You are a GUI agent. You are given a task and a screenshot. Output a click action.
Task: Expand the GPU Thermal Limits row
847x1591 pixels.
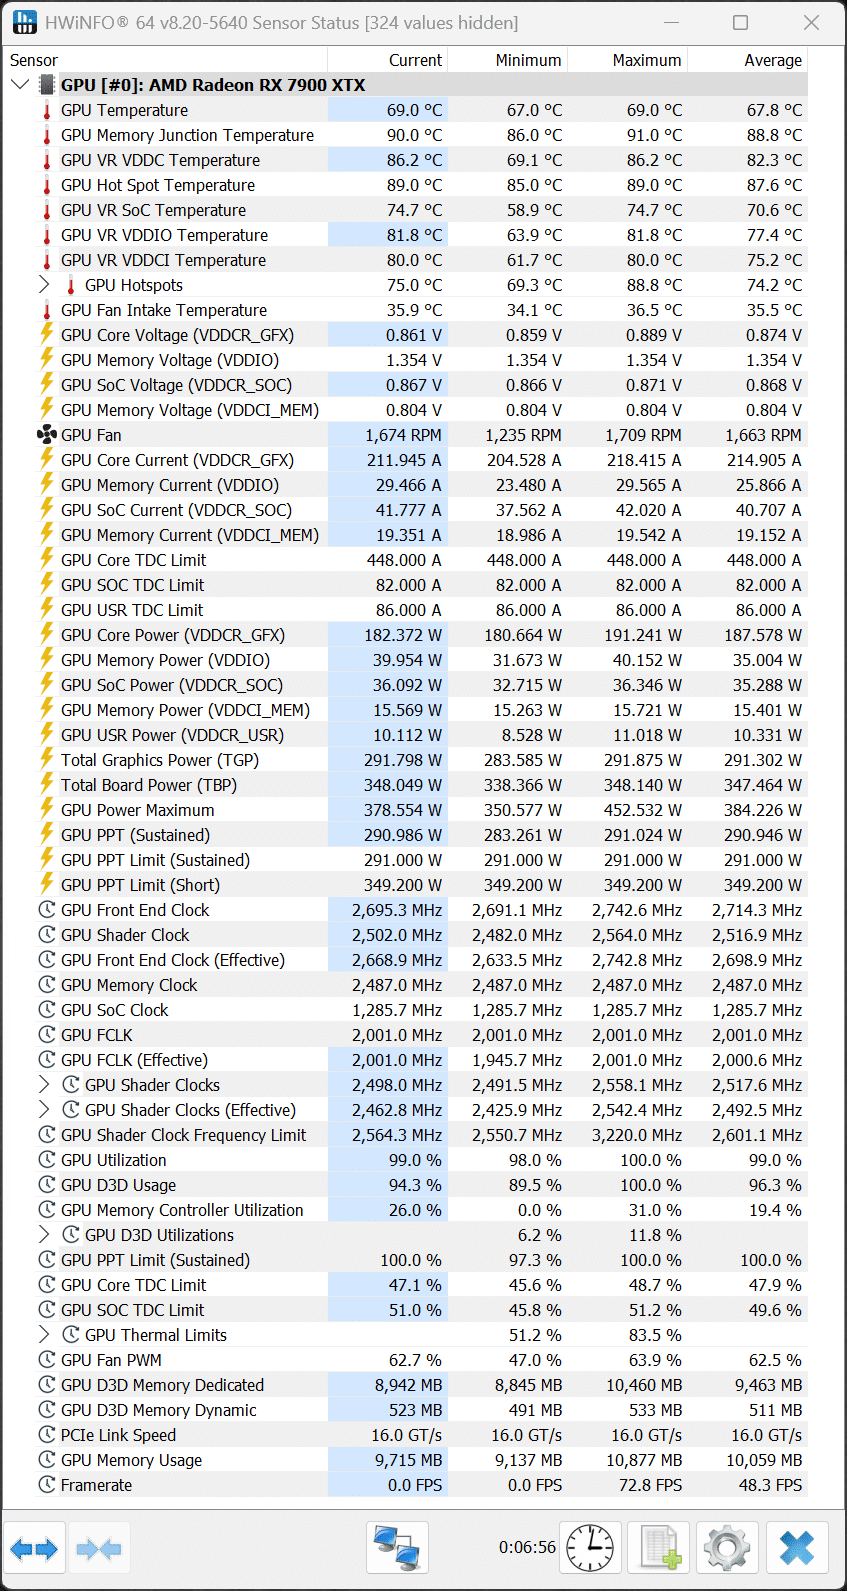point(44,1335)
